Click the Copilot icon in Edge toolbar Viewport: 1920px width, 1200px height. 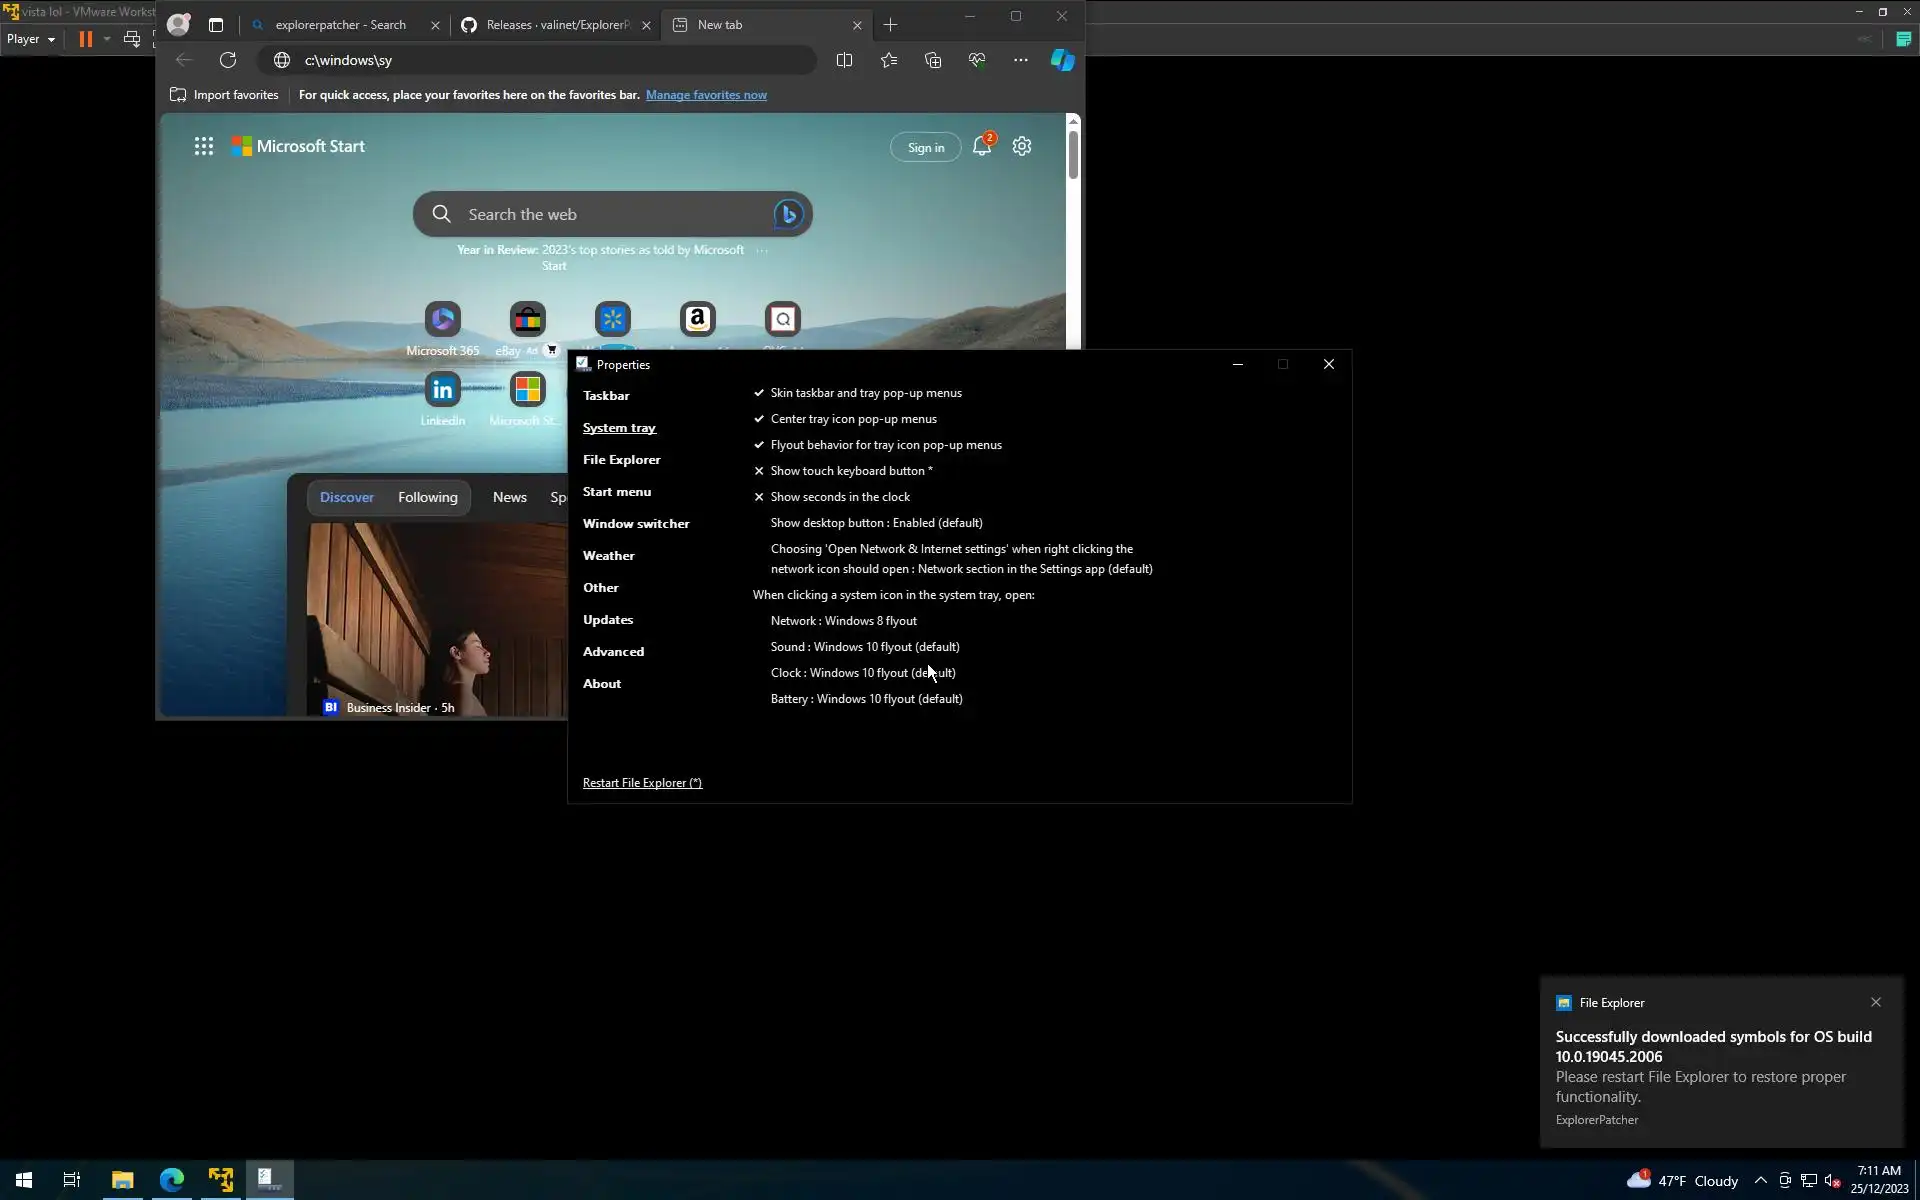click(x=1062, y=60)
